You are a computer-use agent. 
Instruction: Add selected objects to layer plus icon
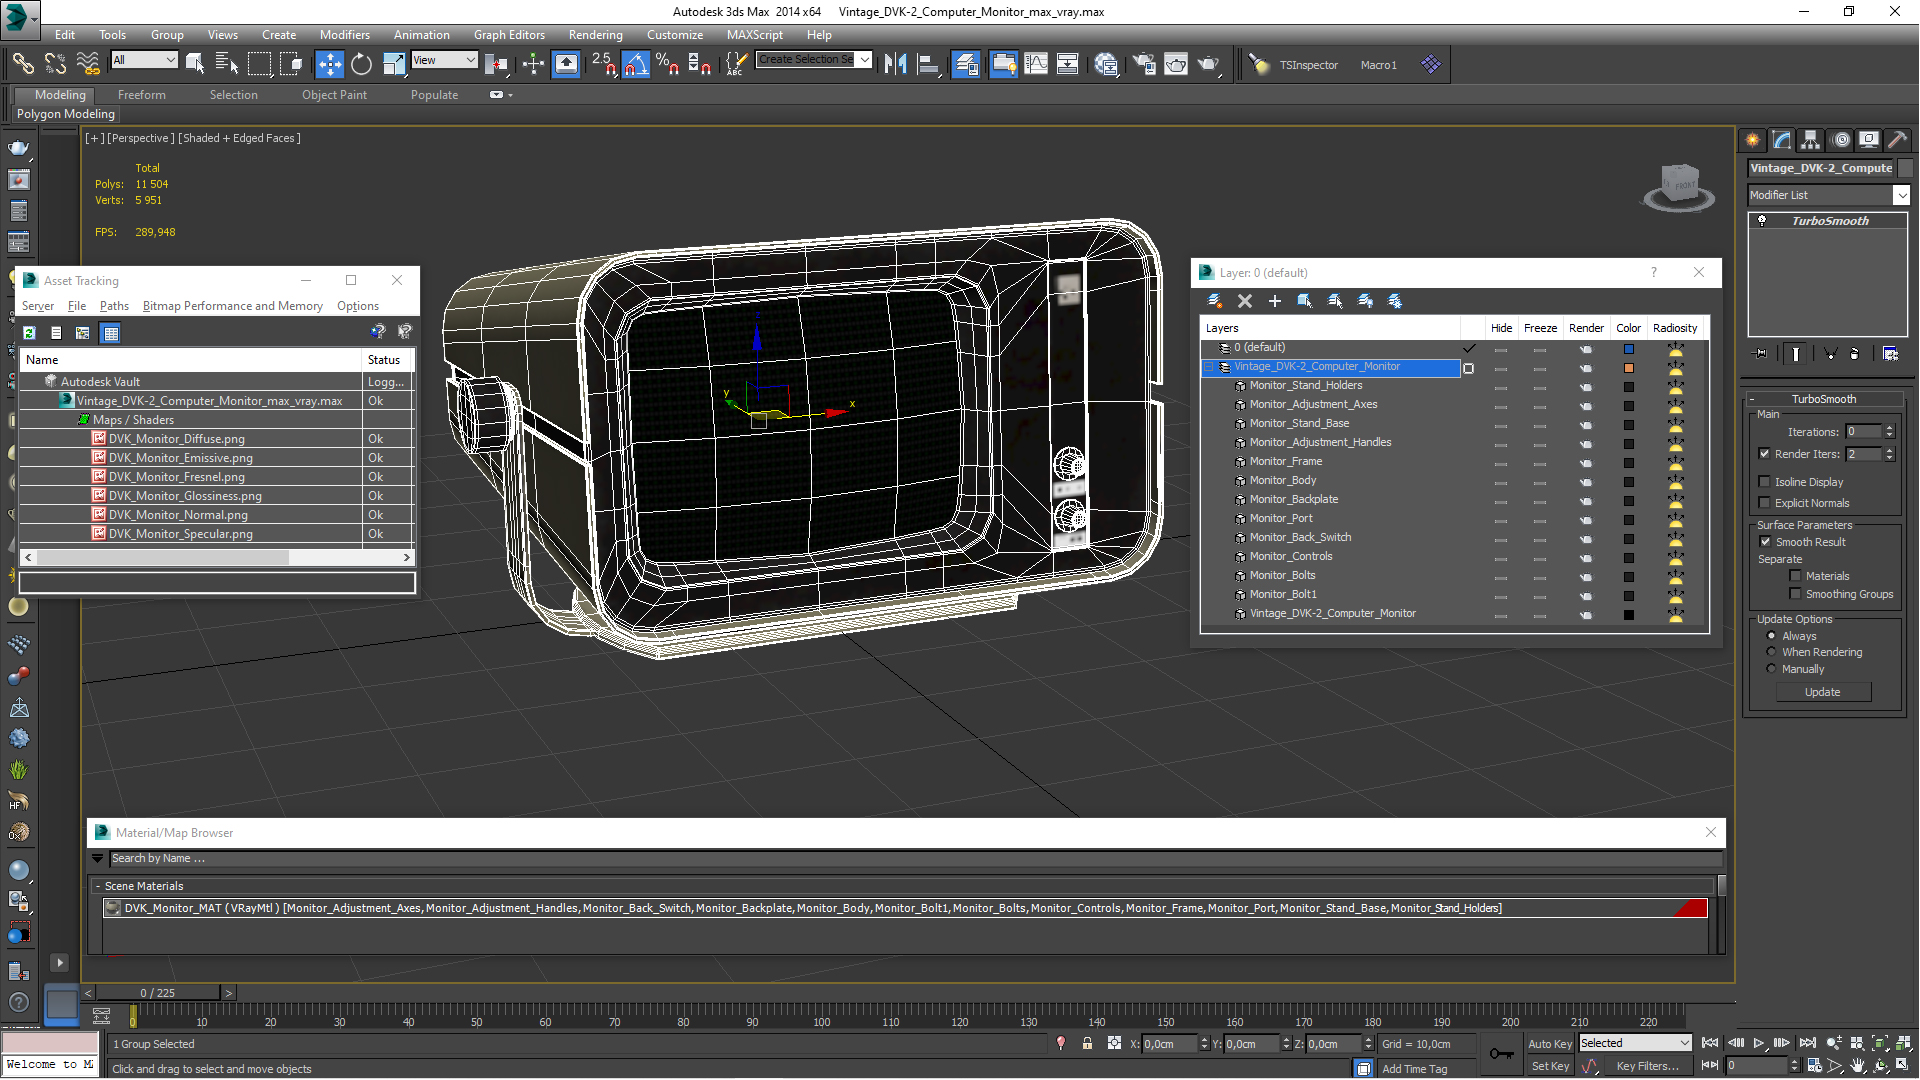tap(1275, 301)
